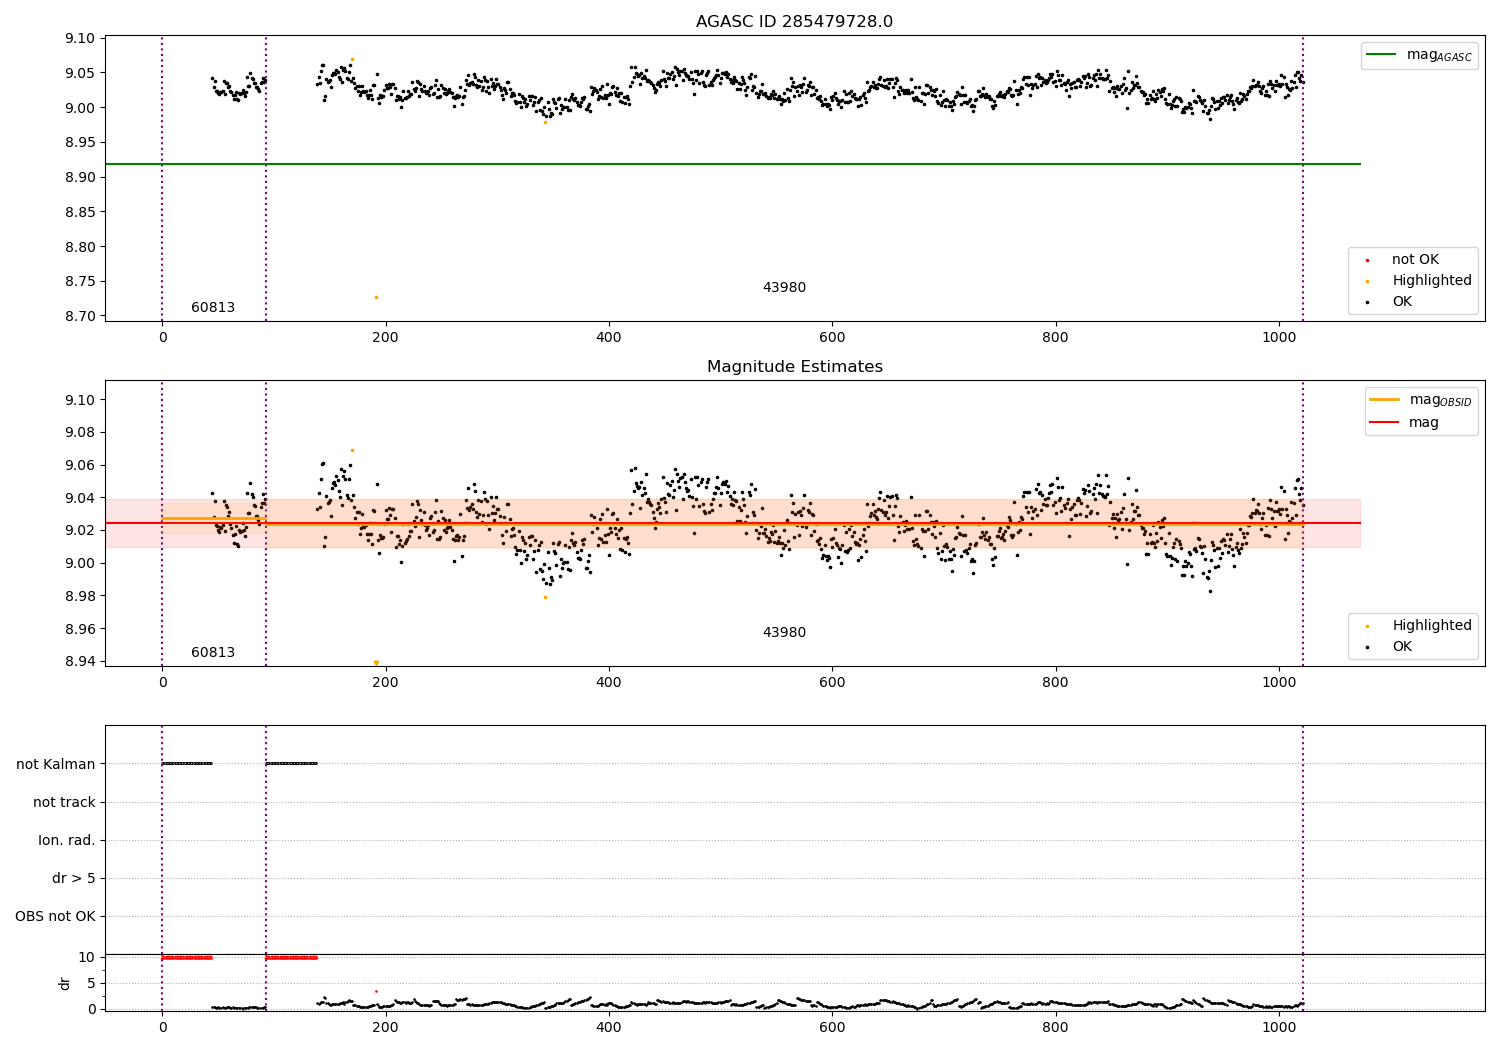The width and height of the screenshot is (1500, 1050).
Task: Click the plot title AGASC ID 285479728.0
Action: pyautogui.click(x=794, y=22)
